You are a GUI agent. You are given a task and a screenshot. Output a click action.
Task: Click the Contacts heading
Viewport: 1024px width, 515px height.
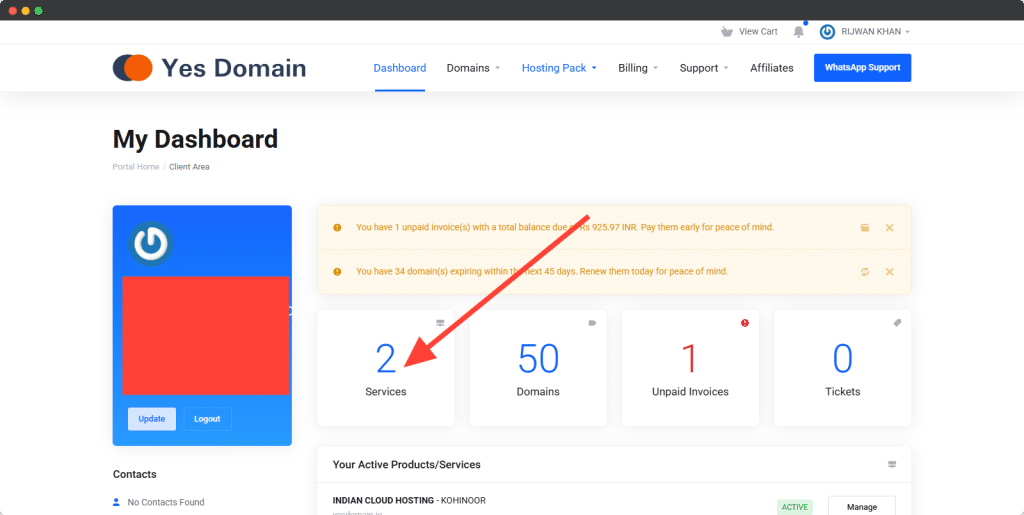[135, 475]
